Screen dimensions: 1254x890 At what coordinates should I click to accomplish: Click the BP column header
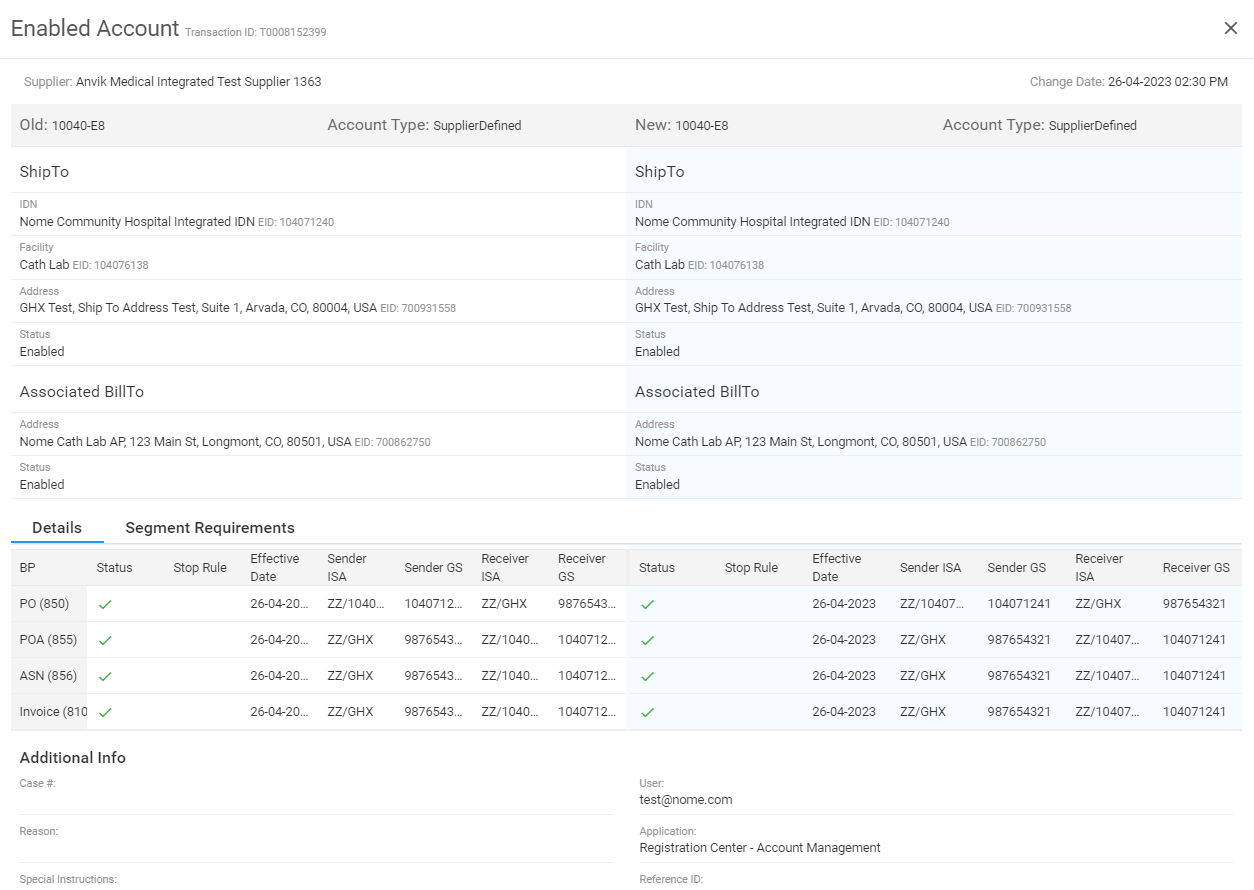tap(28, 568)
